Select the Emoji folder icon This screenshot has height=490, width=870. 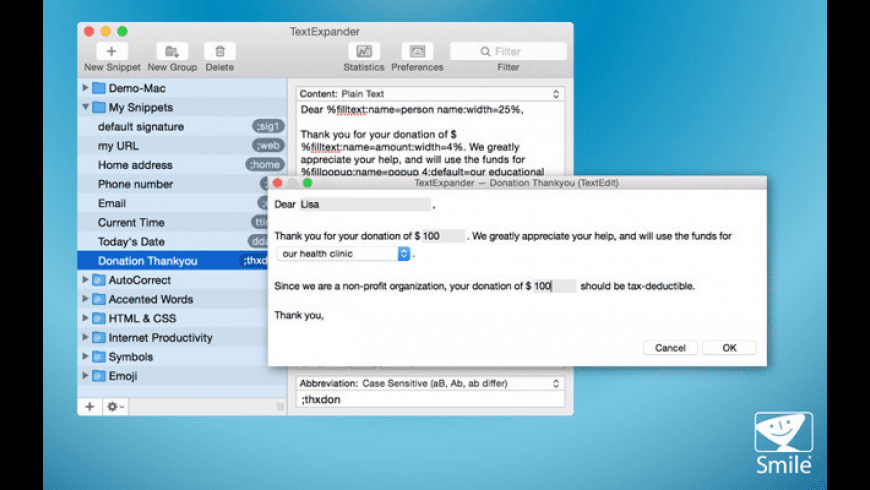point(99,376)
